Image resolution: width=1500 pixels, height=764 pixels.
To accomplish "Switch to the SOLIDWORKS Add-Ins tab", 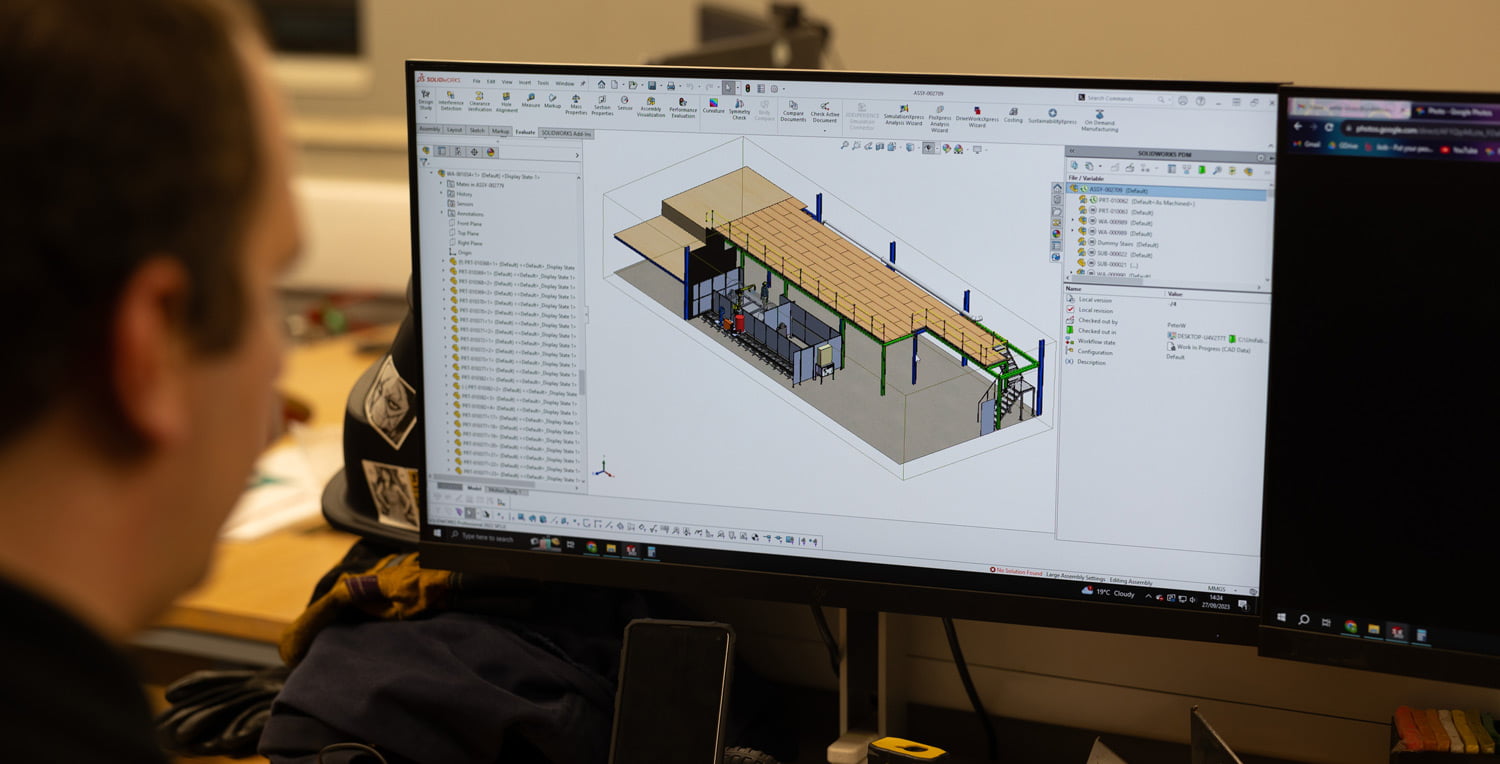I will [x=566, y=133].
